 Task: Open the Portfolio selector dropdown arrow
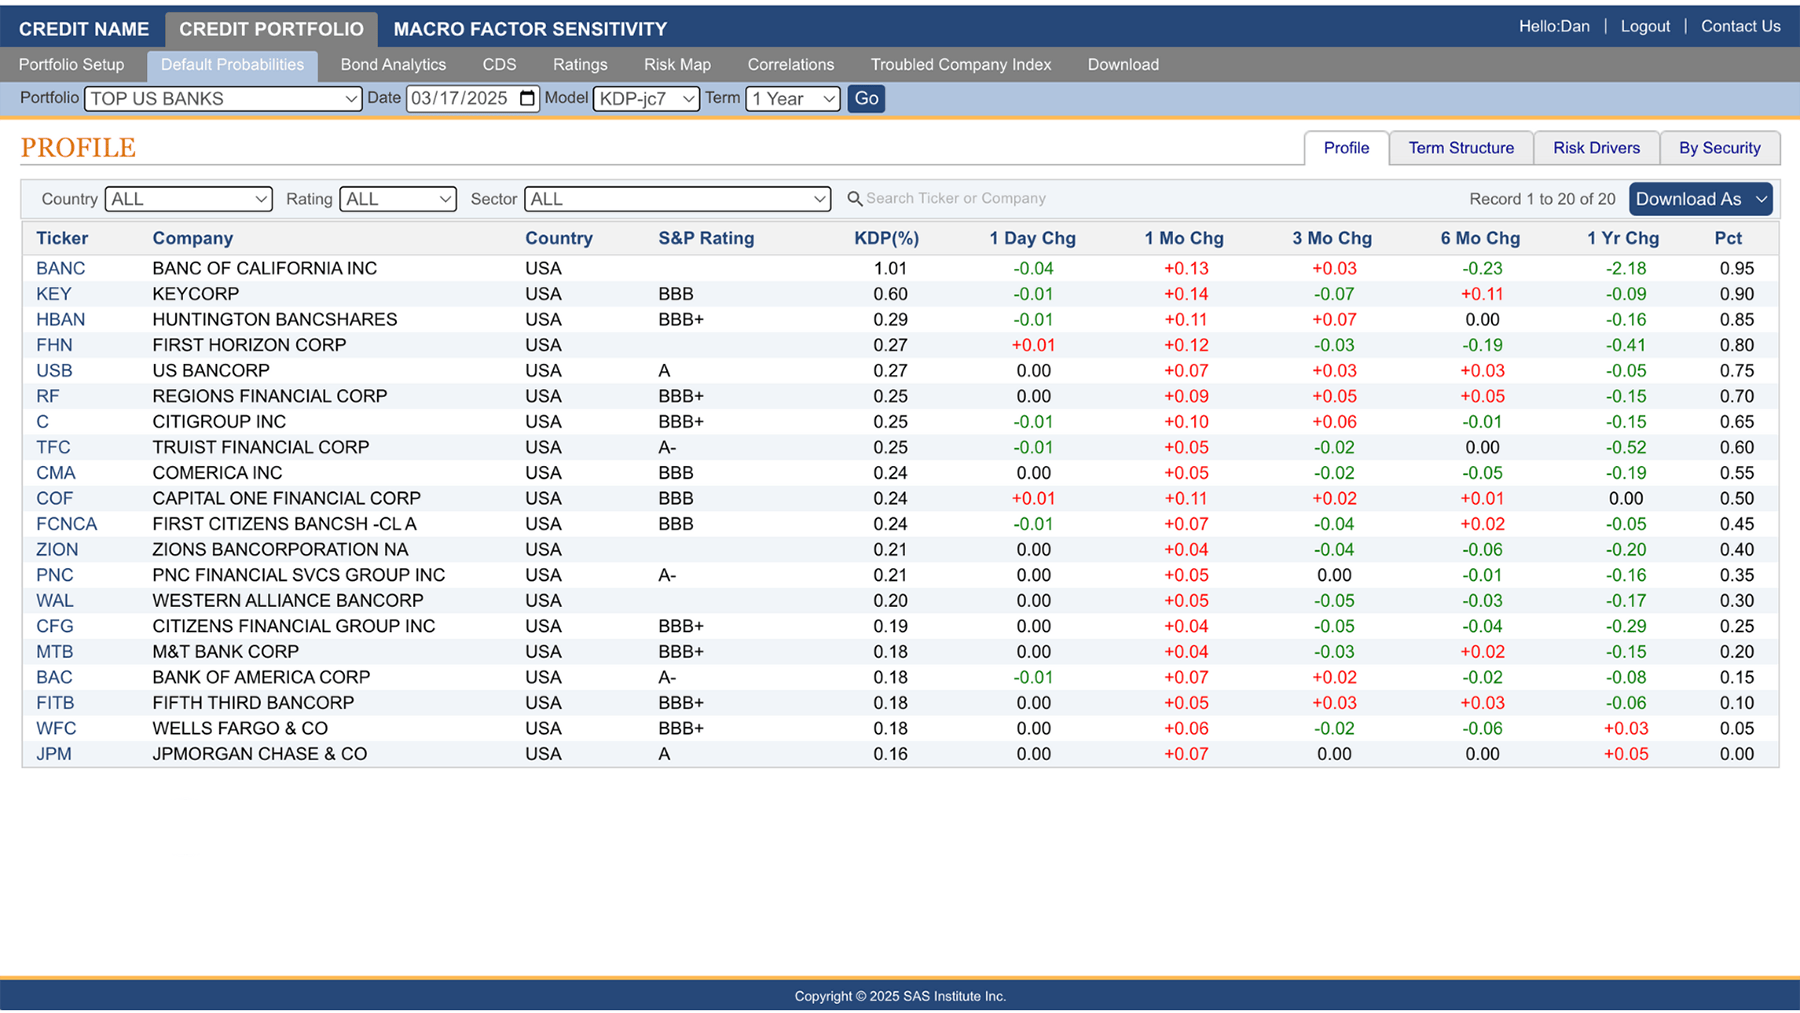point(350,98)
